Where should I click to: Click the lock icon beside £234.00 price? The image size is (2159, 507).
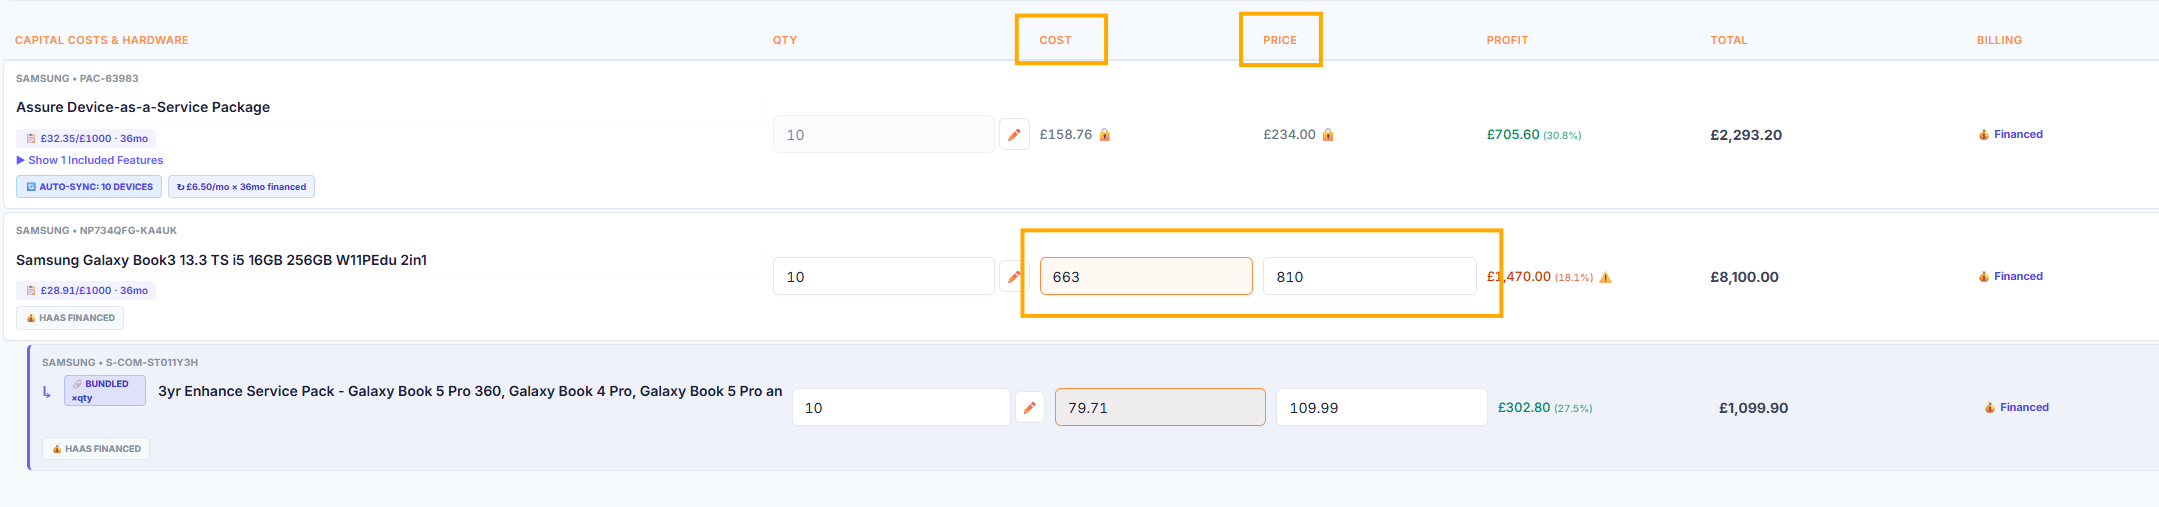click(x=1328, y=135)
